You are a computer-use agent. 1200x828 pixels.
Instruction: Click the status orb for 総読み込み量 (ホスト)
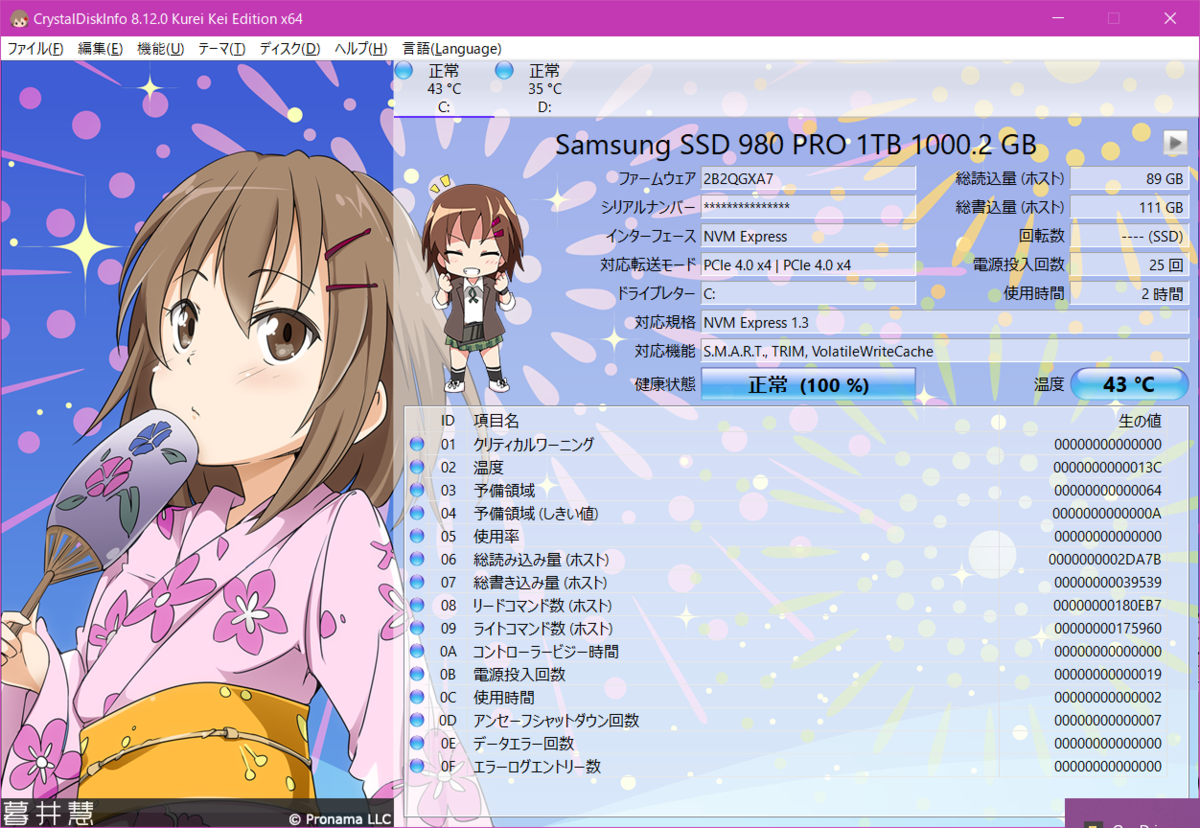[x=417, y=559]
